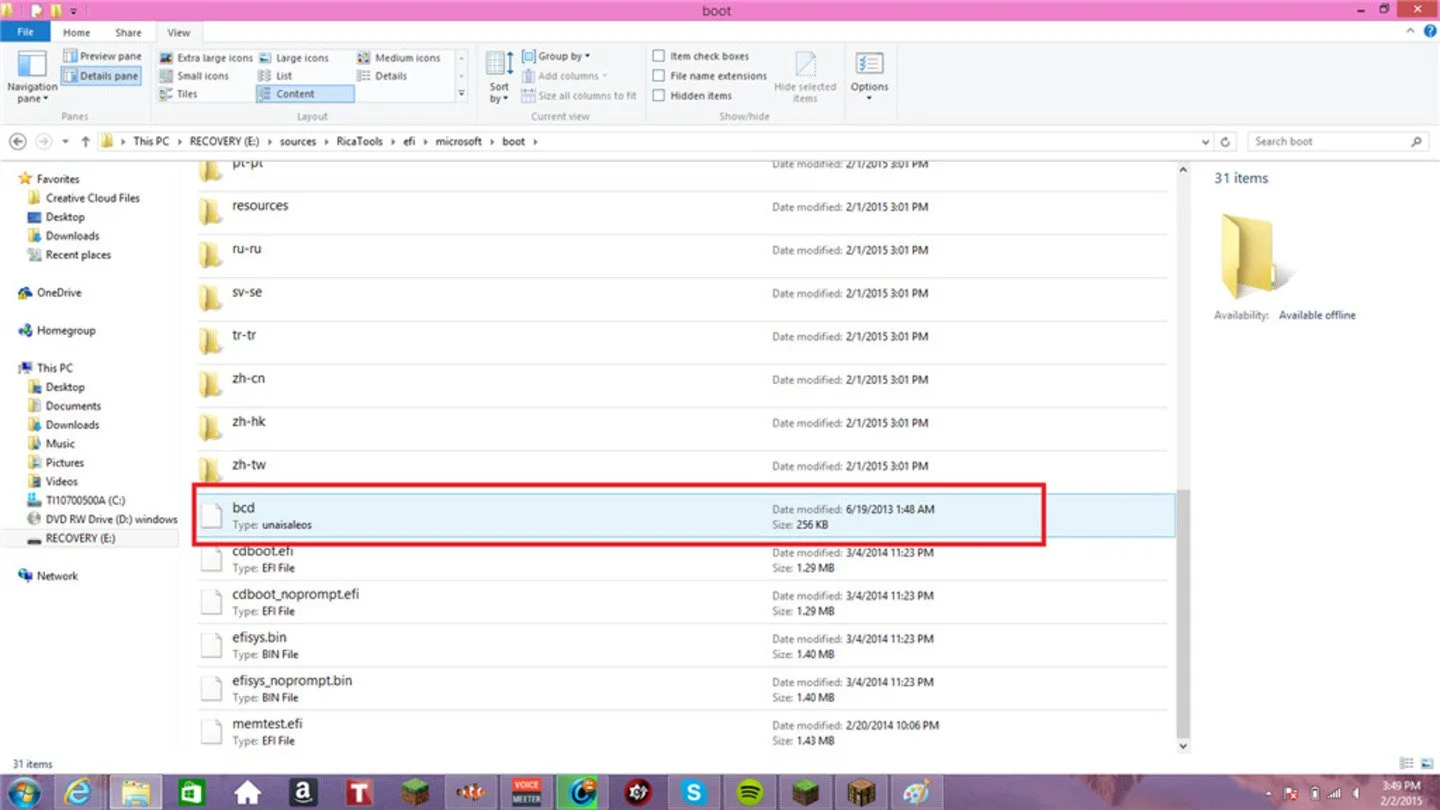Click 'RicaTools' in the address path
The height and width of the screenshot is (810, 1440).
click(359, 142)
